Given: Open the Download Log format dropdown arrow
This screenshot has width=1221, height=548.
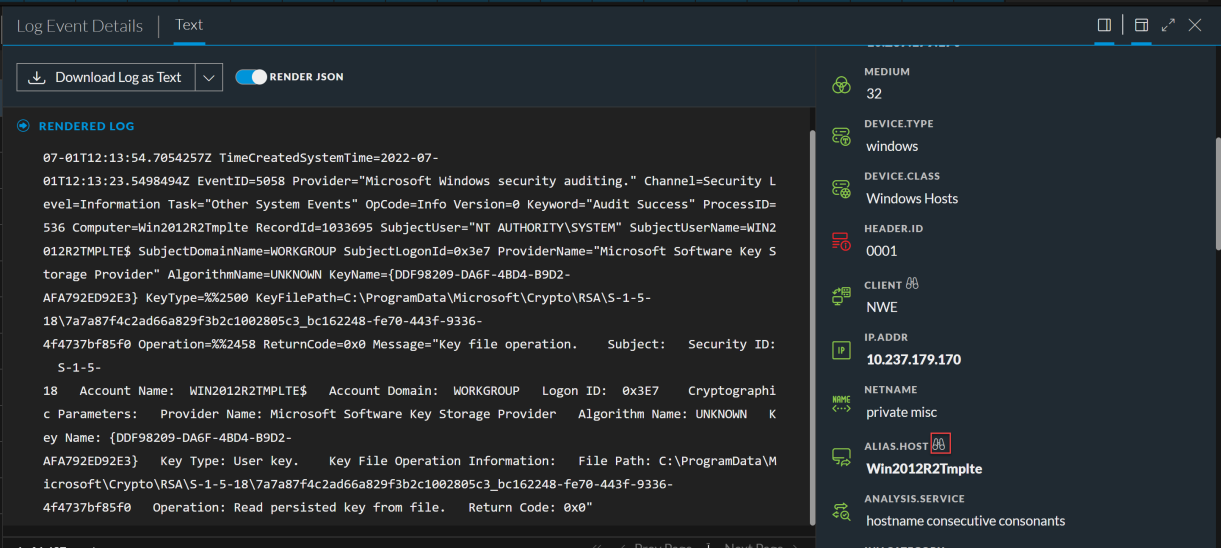Looking at the screenshot, I should 208,77.
